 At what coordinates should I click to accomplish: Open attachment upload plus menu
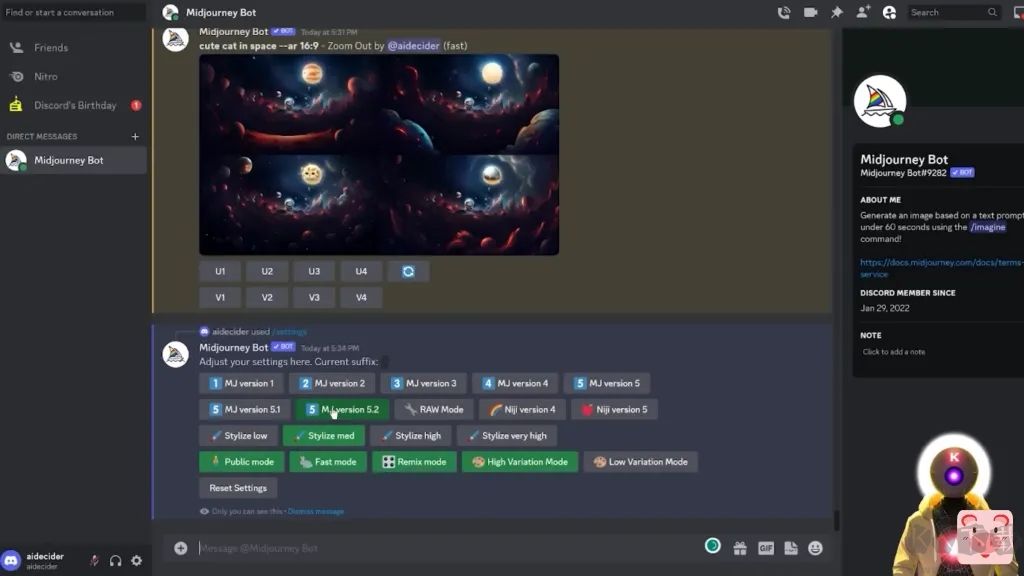pyautogui.click(x=181, y=549)
